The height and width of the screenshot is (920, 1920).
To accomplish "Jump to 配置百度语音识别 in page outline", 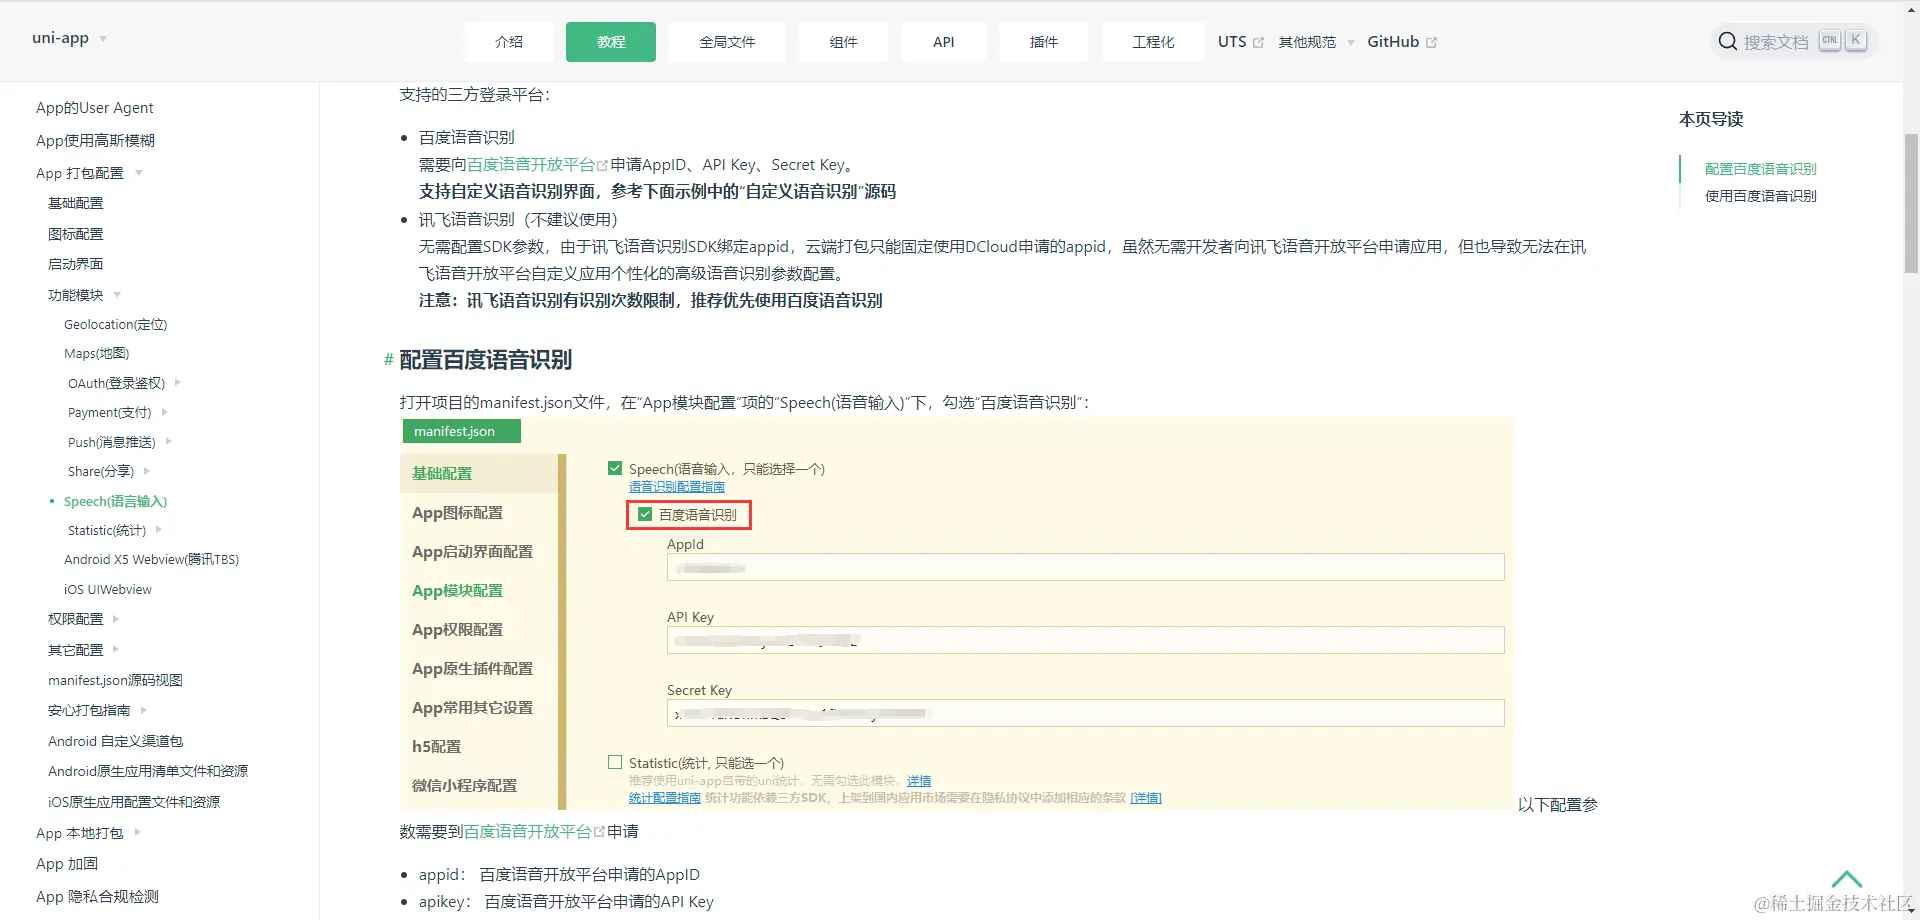I will [1760, 169].
